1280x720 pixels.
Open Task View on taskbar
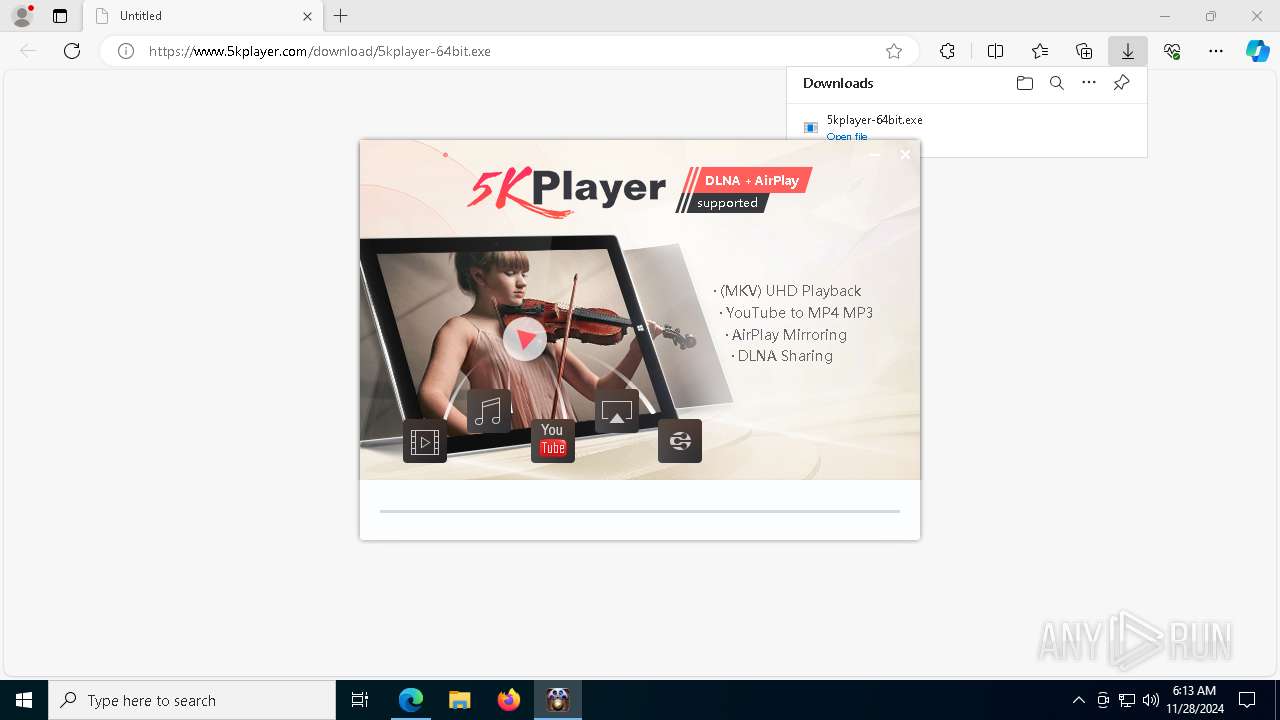(360, 700)
